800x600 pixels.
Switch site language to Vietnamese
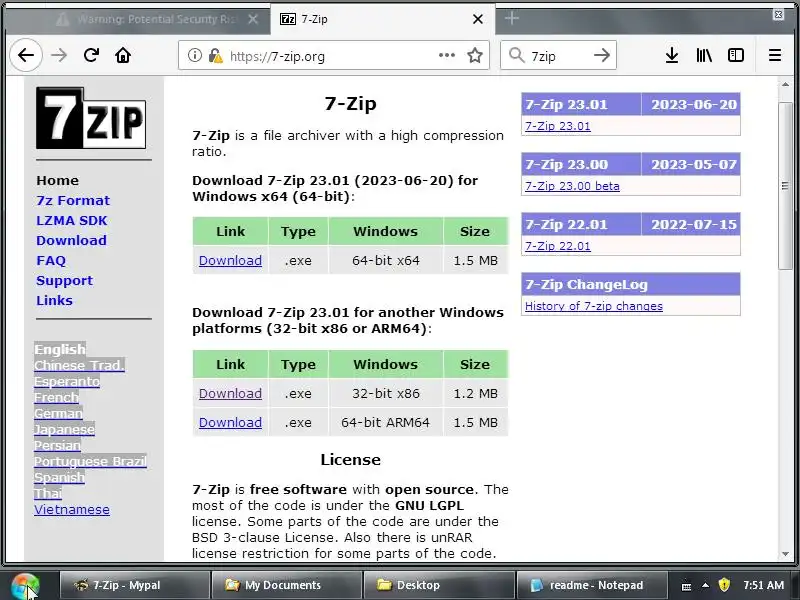(72, 510)
